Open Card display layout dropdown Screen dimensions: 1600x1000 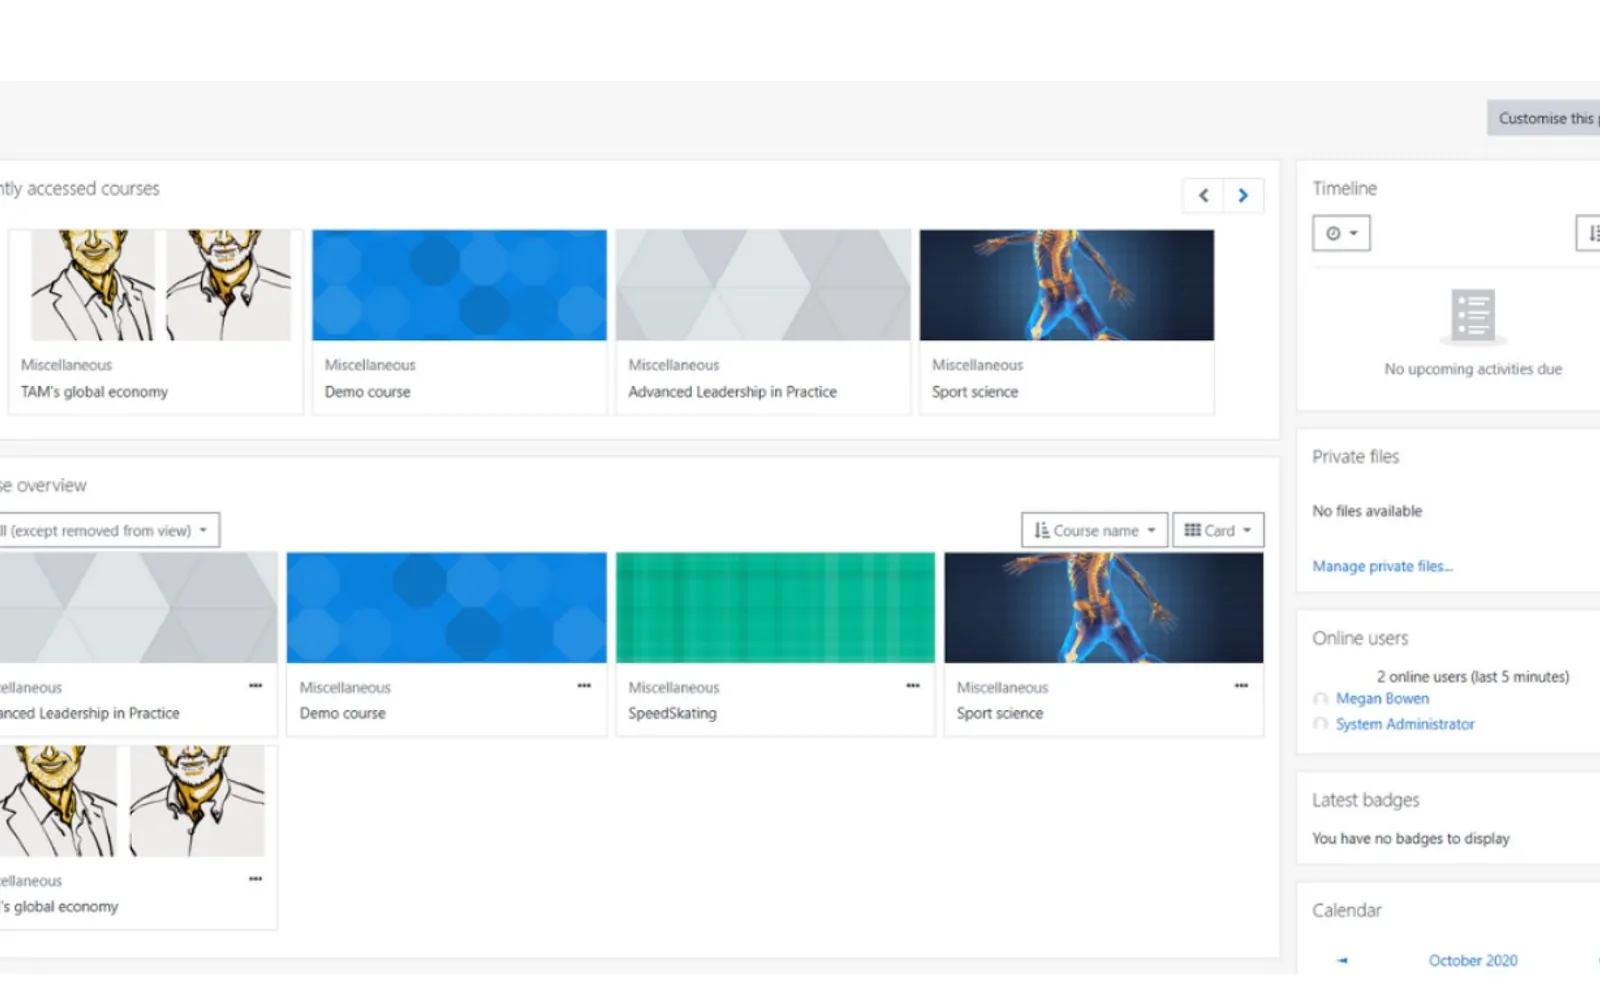1218,530
